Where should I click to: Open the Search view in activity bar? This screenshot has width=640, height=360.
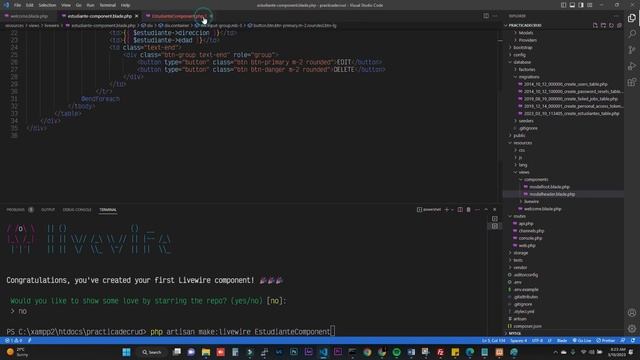coord(632,34)
